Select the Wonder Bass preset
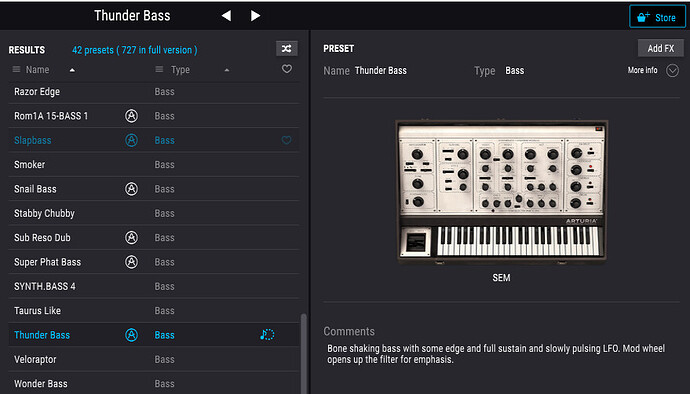Screen dimensions: 690x394 pyautogui.click(x=154, y=383)
